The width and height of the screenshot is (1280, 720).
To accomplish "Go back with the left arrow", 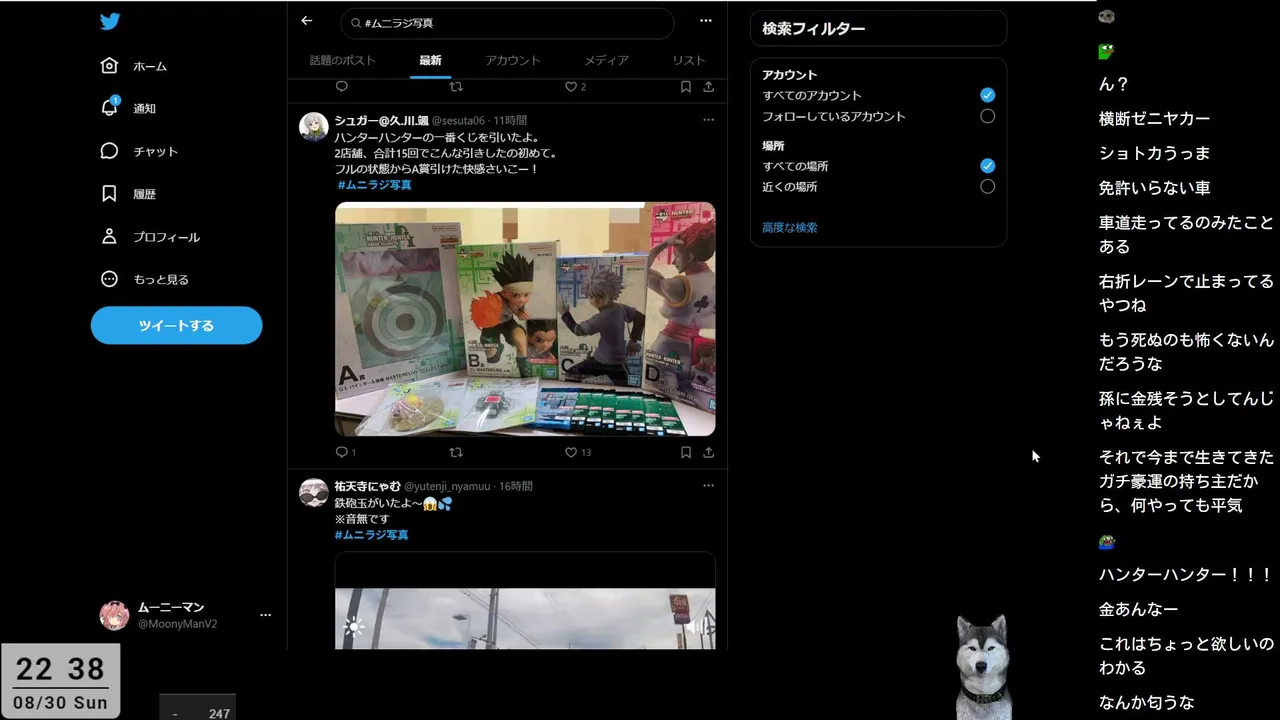I will pos(307,21).
